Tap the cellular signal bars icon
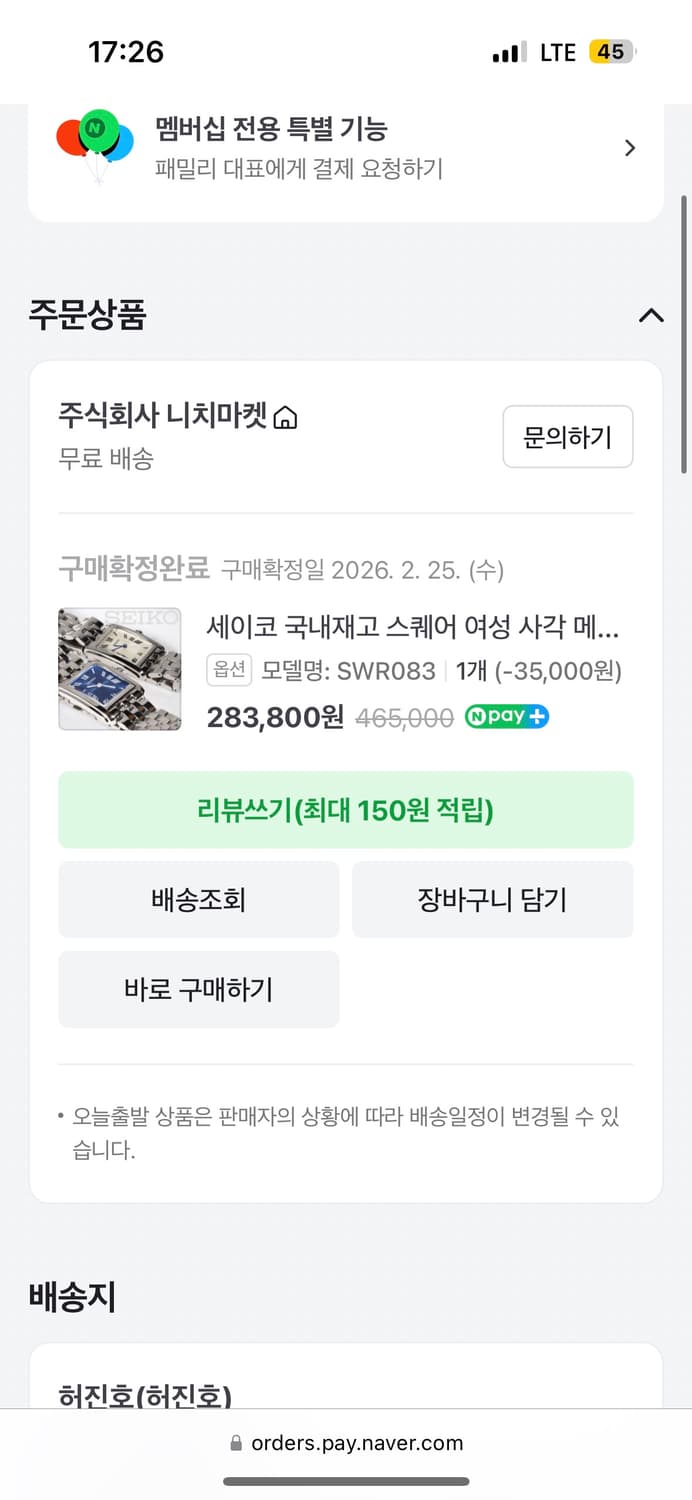The height and width of the screenshot is (1500, 692). tap(508, 51)
